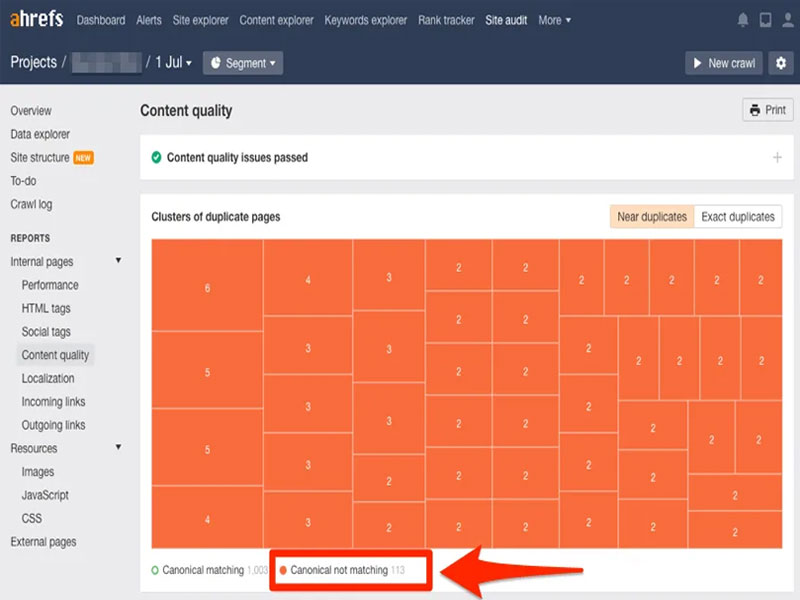Start a New crawl
The height and width of the screenshot is (600, 800).
pos(723,63)
